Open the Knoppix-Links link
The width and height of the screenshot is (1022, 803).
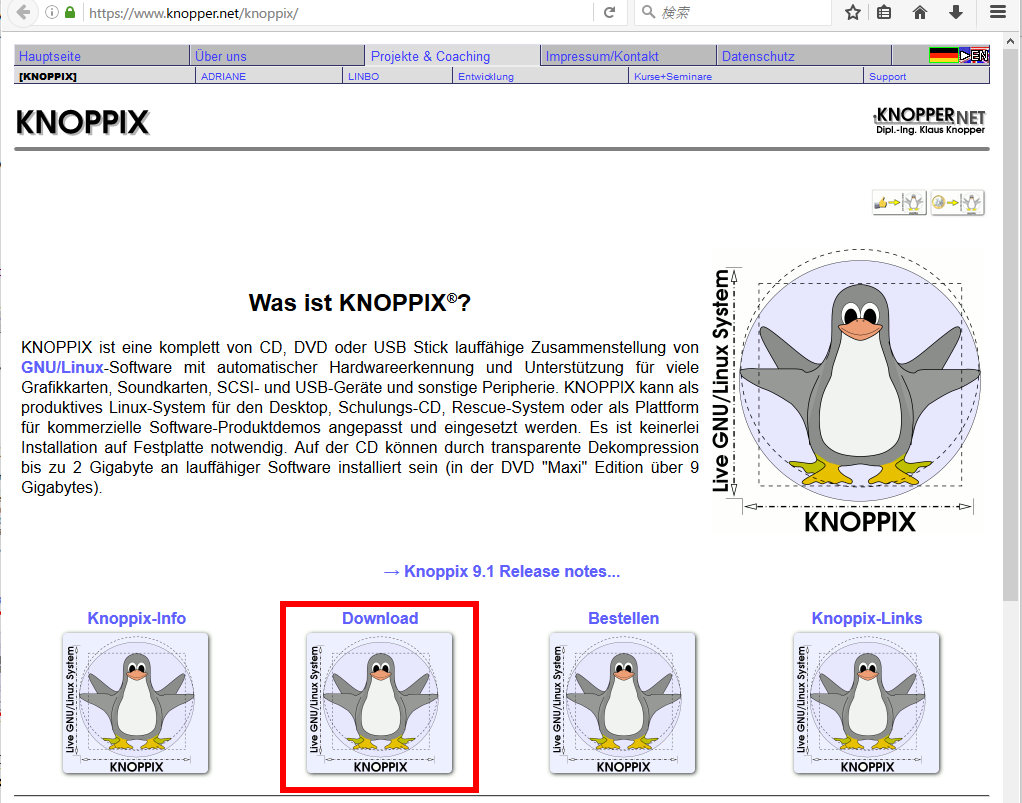pyautogui.click(x=867, y=618)
